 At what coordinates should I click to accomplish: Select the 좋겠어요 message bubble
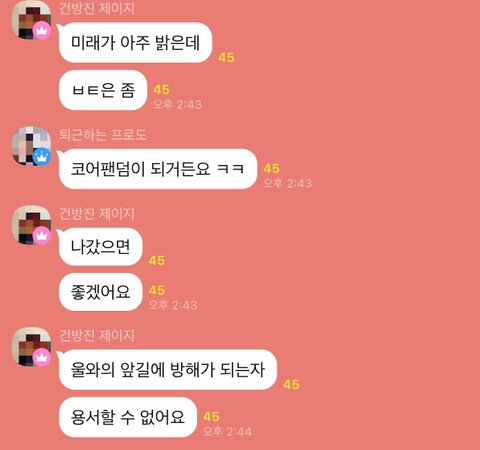coord(101,292)
